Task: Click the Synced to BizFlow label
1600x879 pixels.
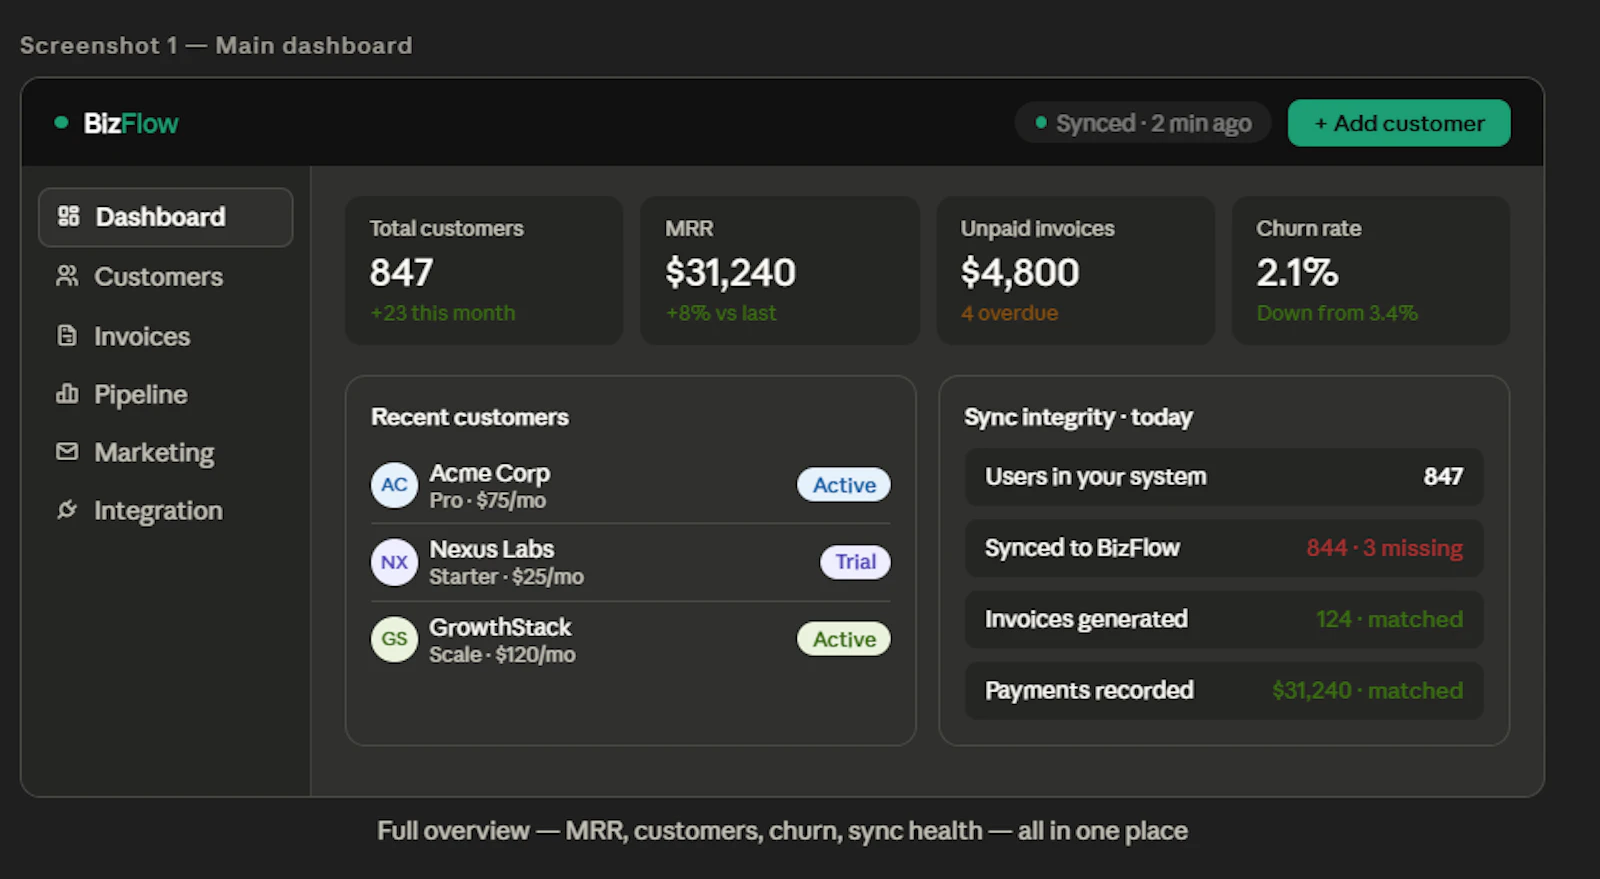Action: click(x=1082, y=548)
